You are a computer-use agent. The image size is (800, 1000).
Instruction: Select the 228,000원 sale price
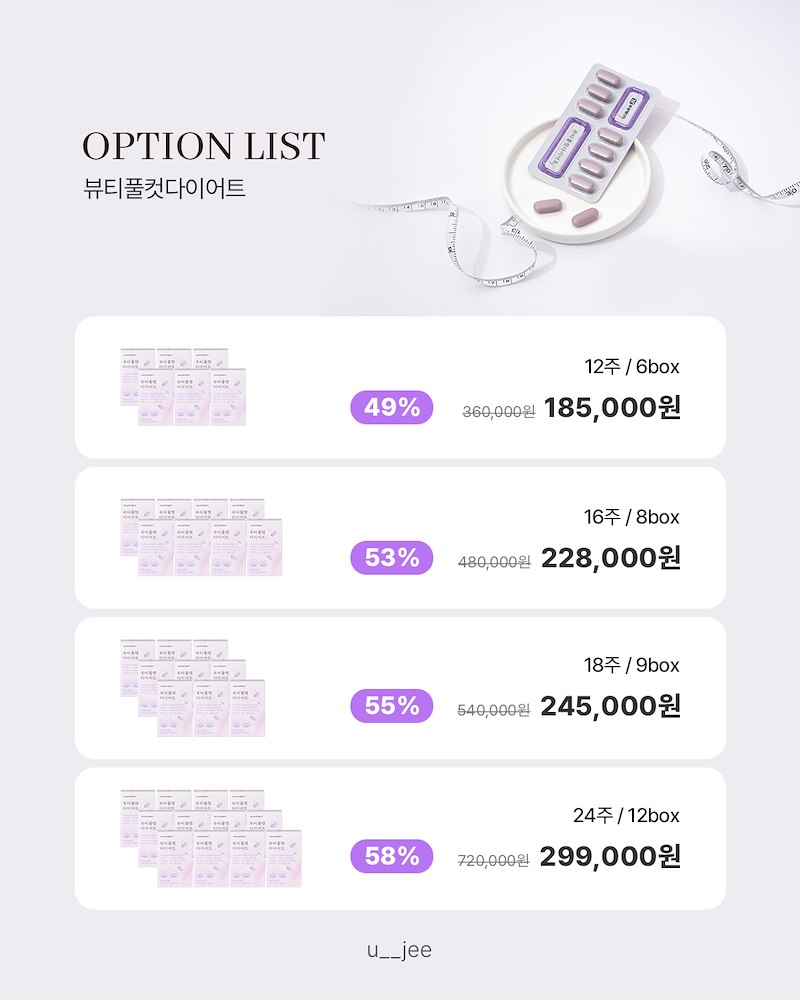(611, 558)
